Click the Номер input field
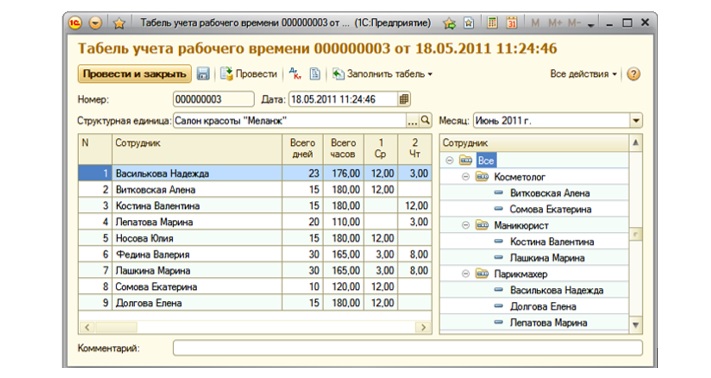The height and width of the screenshot is (378, 711). (x=214, y=99)
